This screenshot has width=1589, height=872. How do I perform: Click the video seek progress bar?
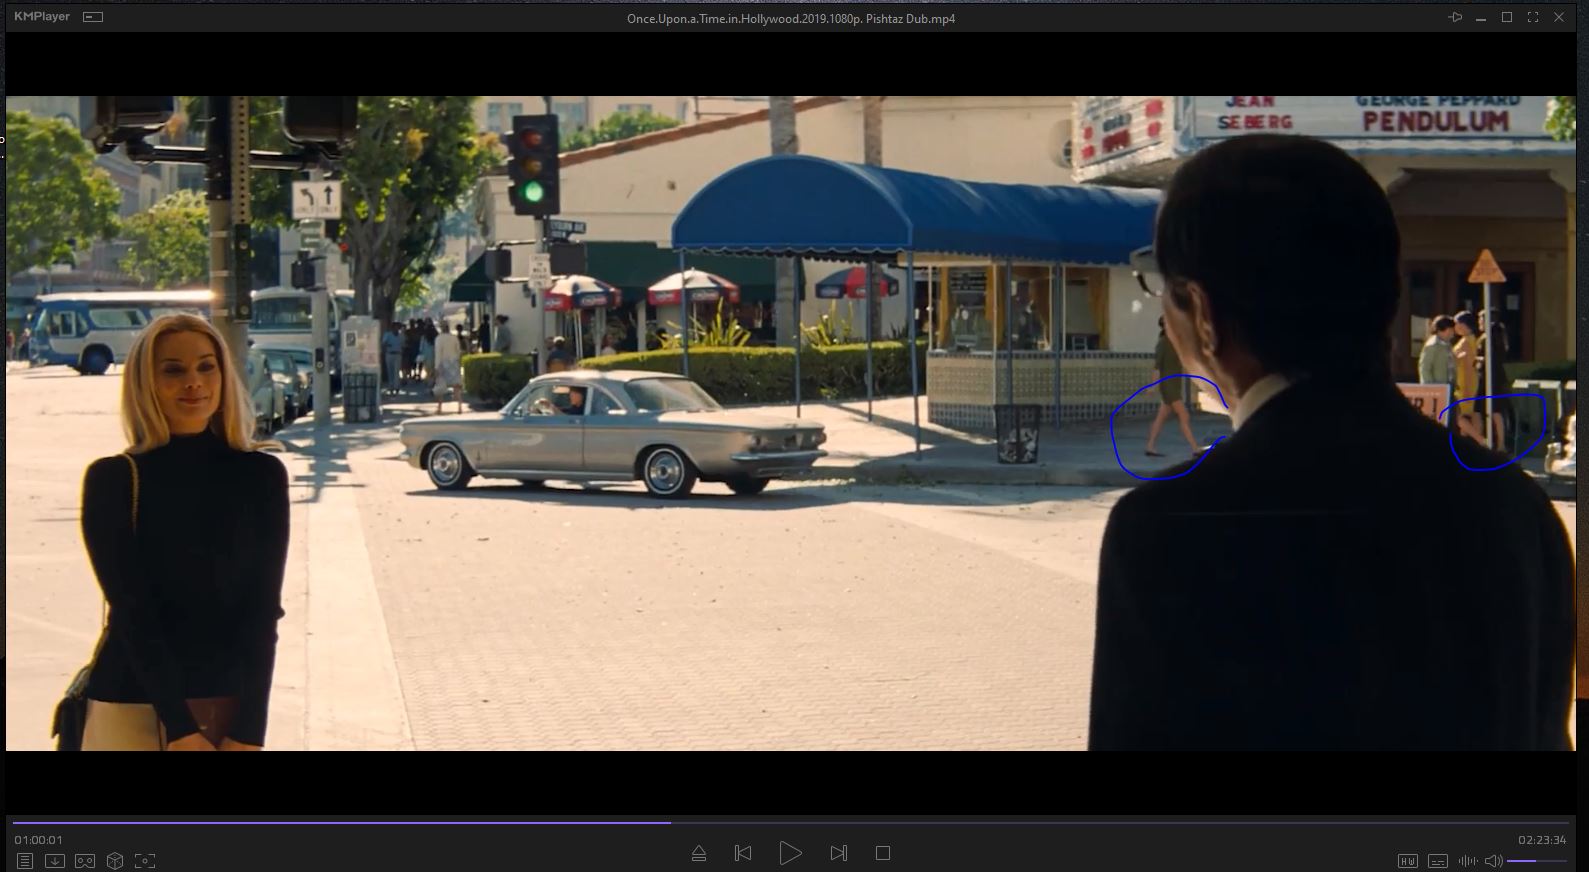(790, 823)
